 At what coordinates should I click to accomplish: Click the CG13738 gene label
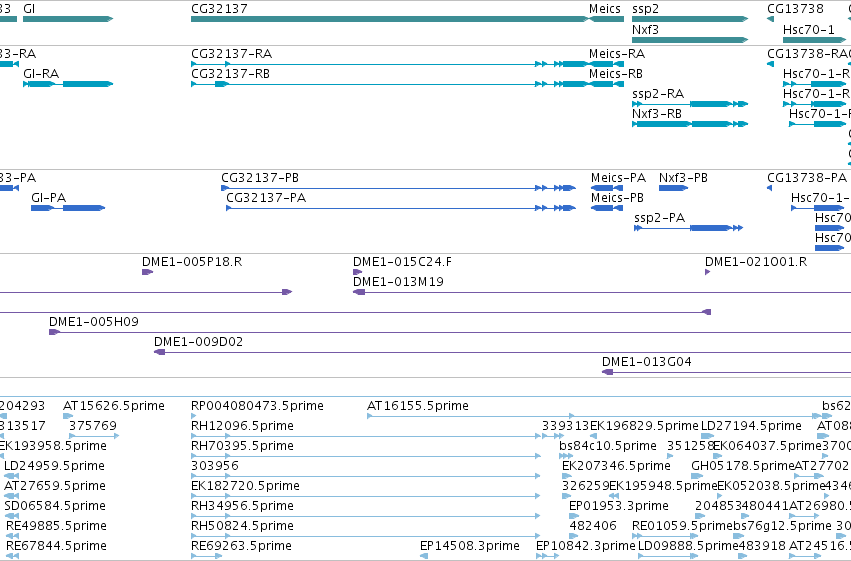(x=795, y=9)
